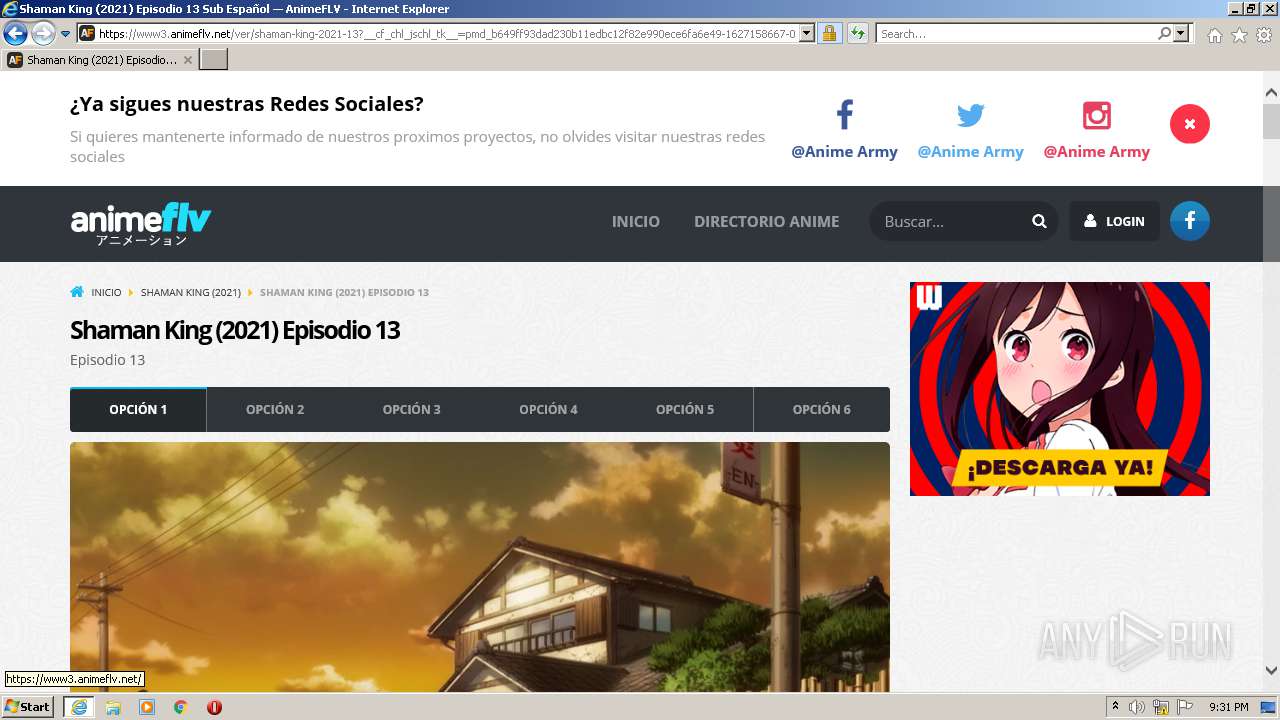This screenshot has width=1280, height=720.
Task: Click the 9:31 PM taskbar clock
Action: (x=1228, y=707)
